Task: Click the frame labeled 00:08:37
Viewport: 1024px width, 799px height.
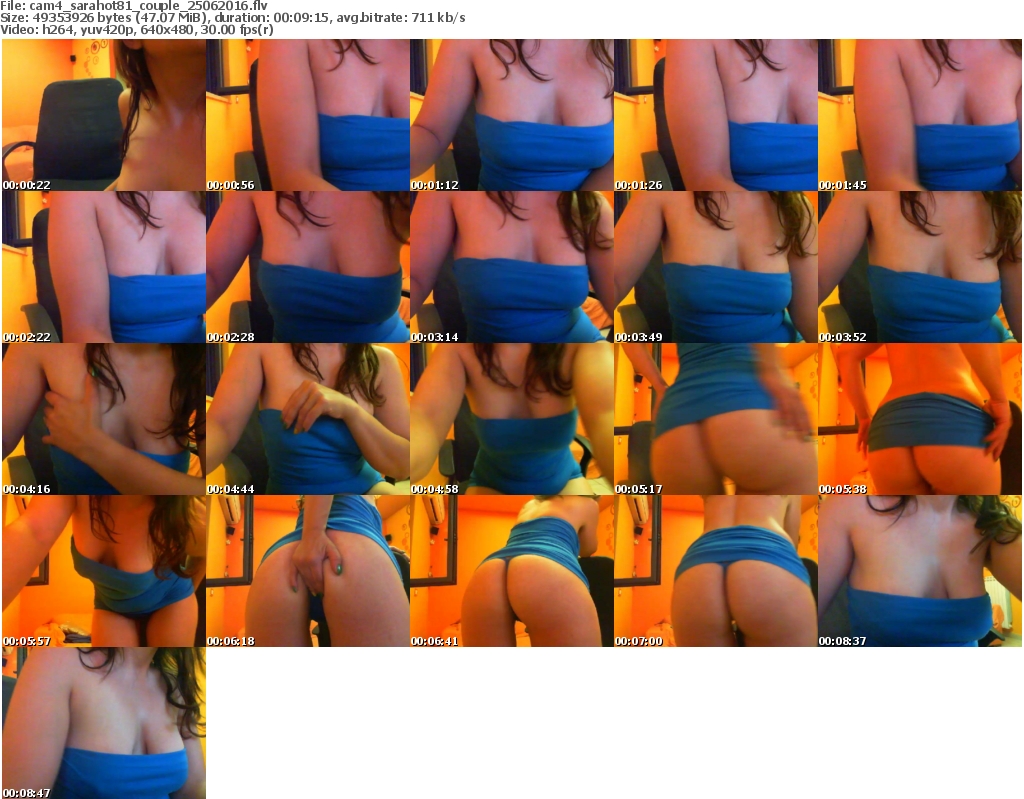Action: coord(920,571)
